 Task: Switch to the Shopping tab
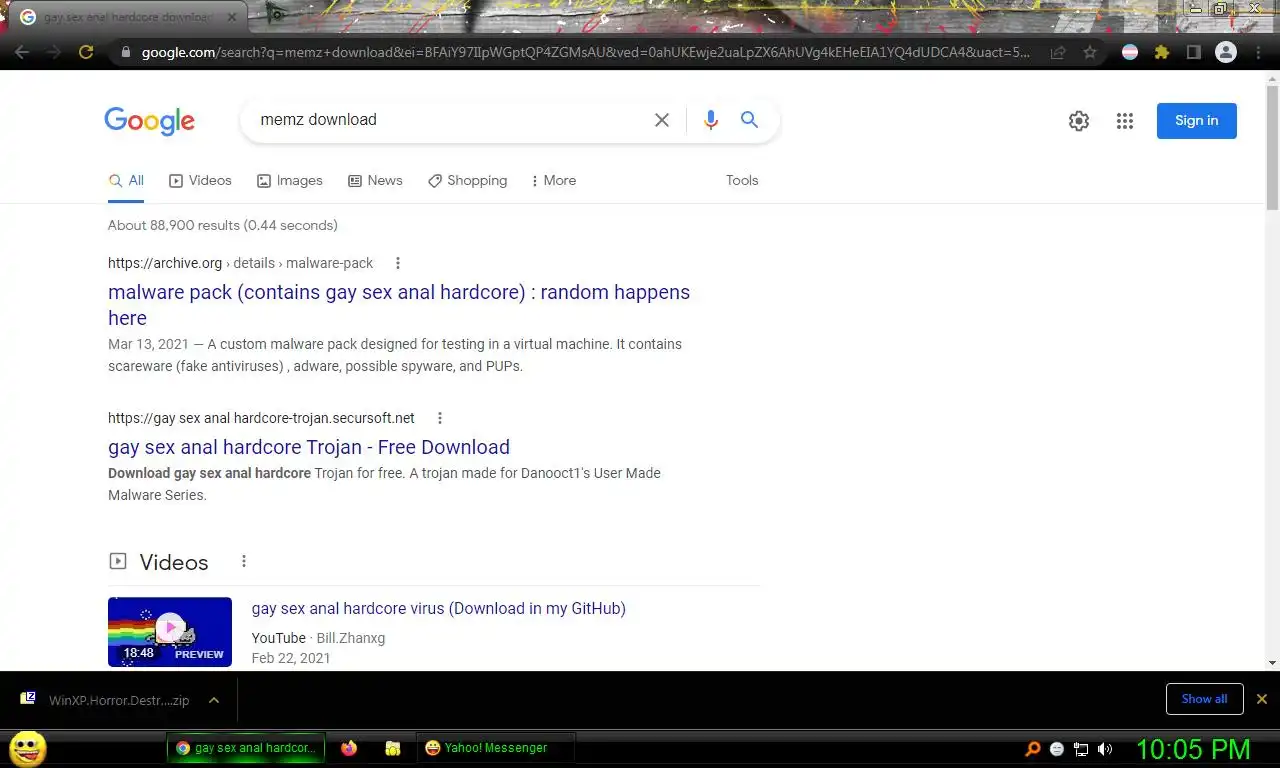[467, 180]
